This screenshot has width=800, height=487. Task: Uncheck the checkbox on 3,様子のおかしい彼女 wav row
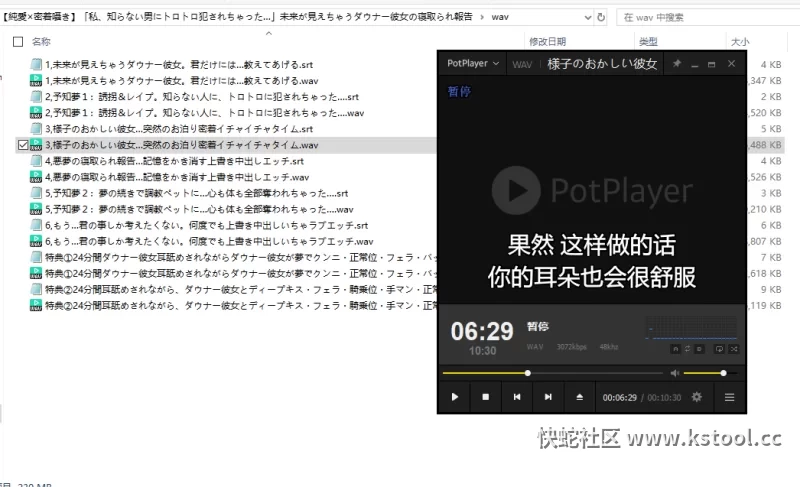click(x=22, y=145)
